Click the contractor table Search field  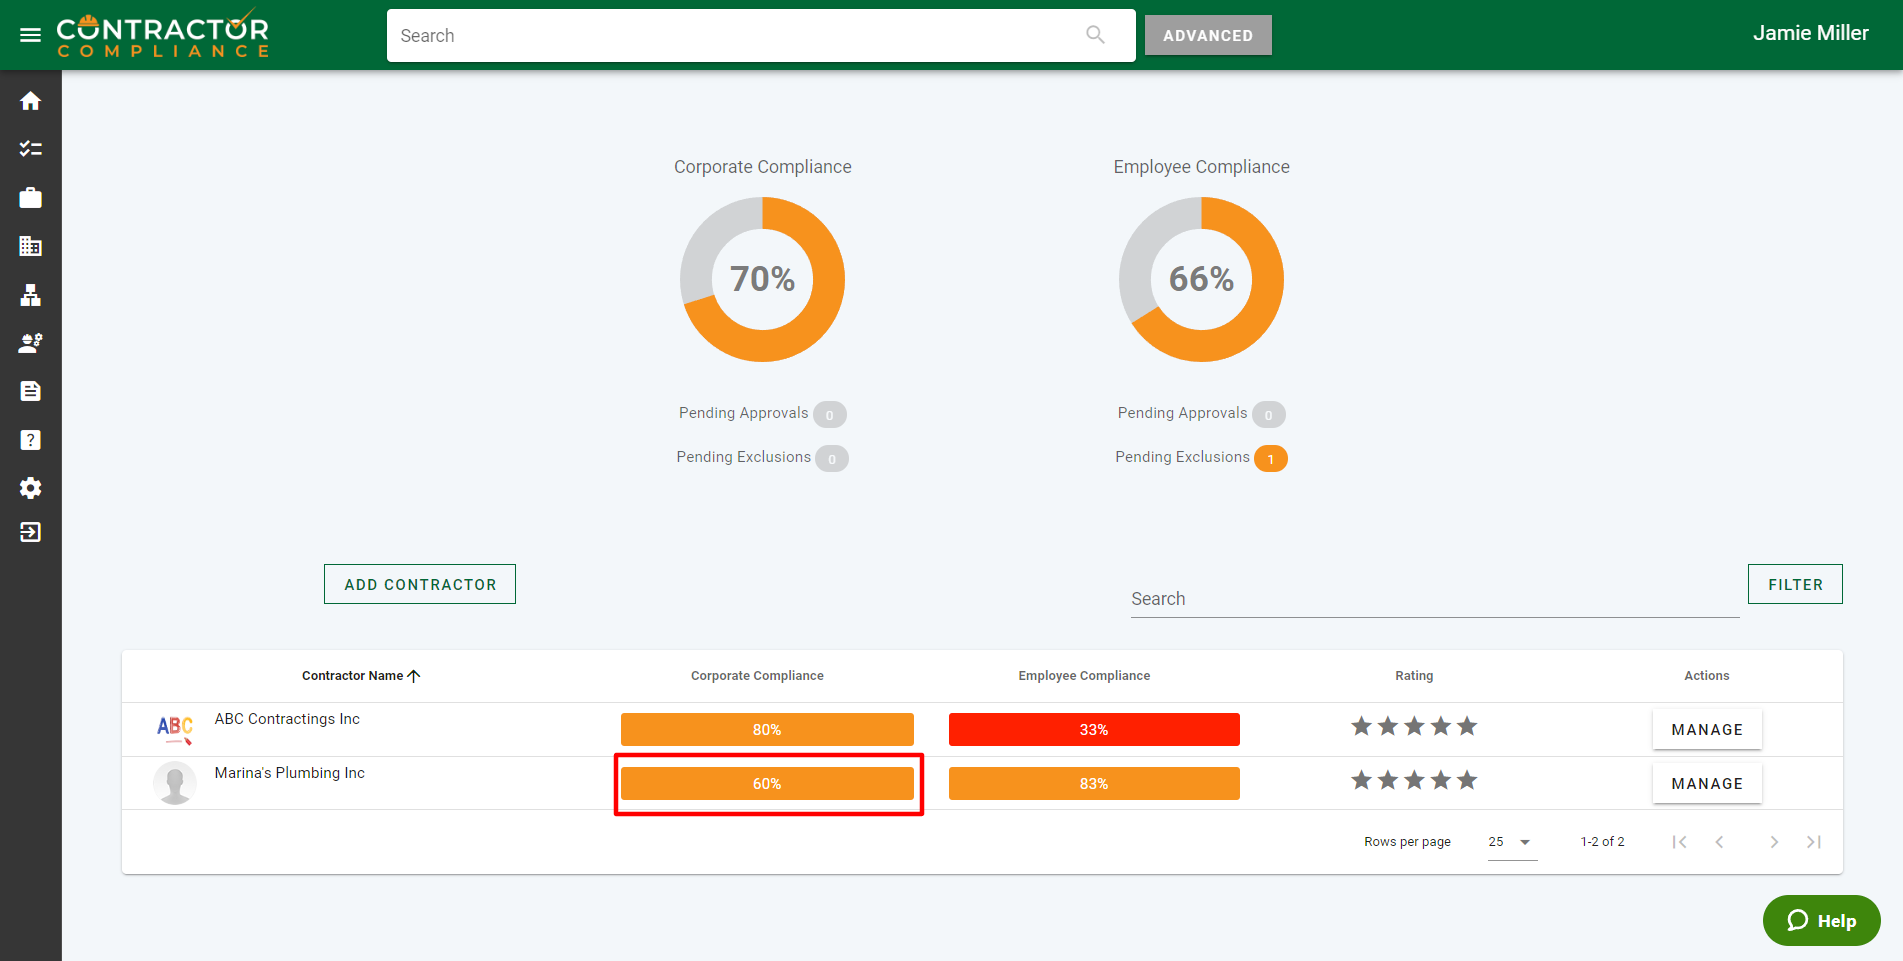pyautogui.click(x=1434, y=599)
